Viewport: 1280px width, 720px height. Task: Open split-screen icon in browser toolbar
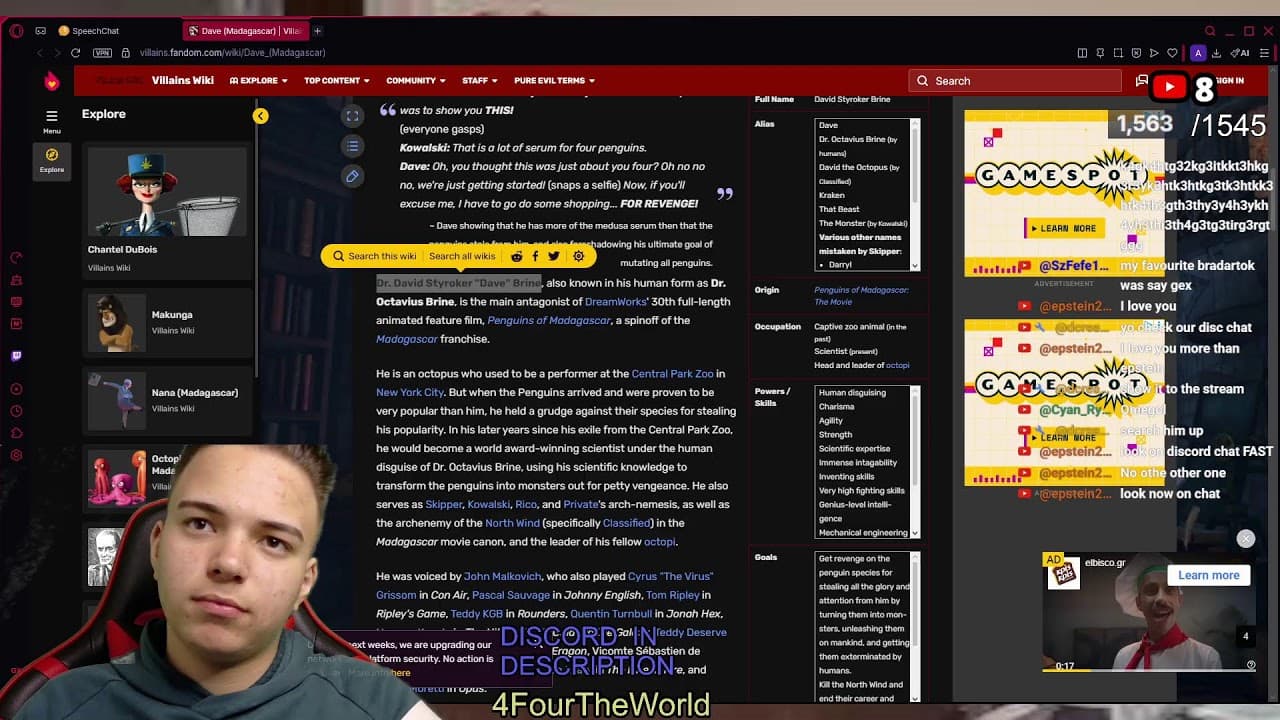click(1082, 52)
